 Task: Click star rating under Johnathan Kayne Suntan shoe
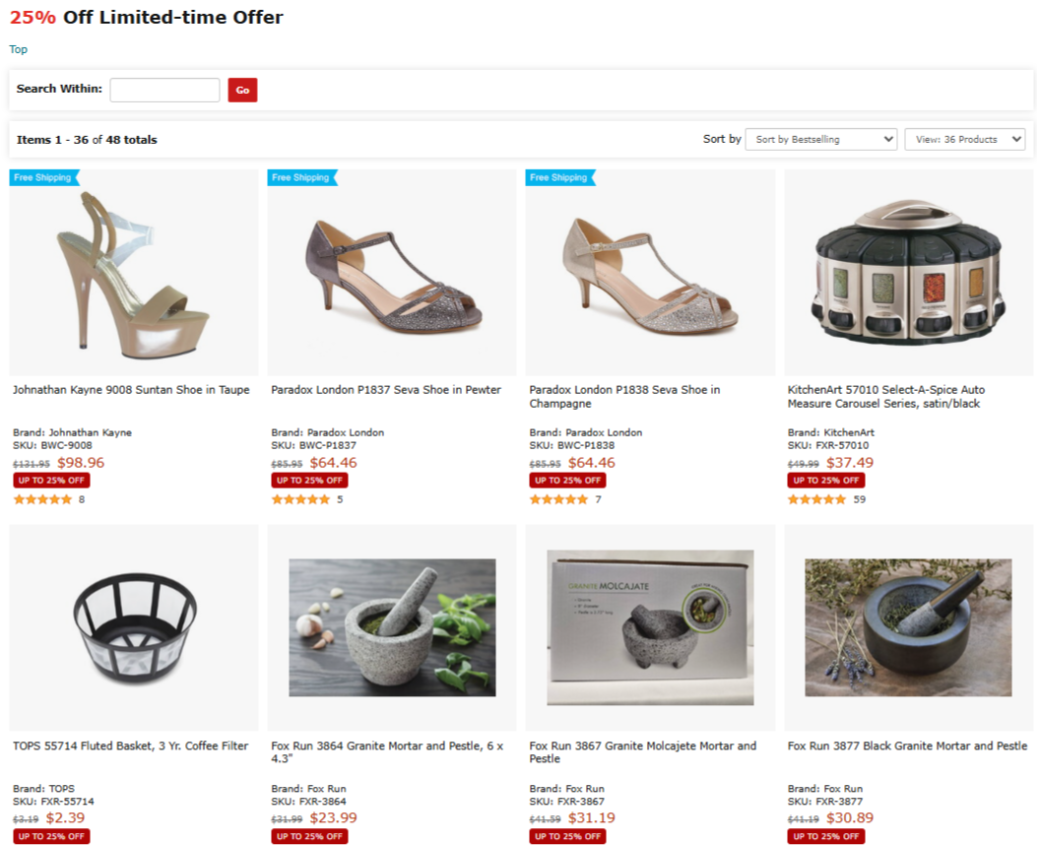[x=43, y=499]
